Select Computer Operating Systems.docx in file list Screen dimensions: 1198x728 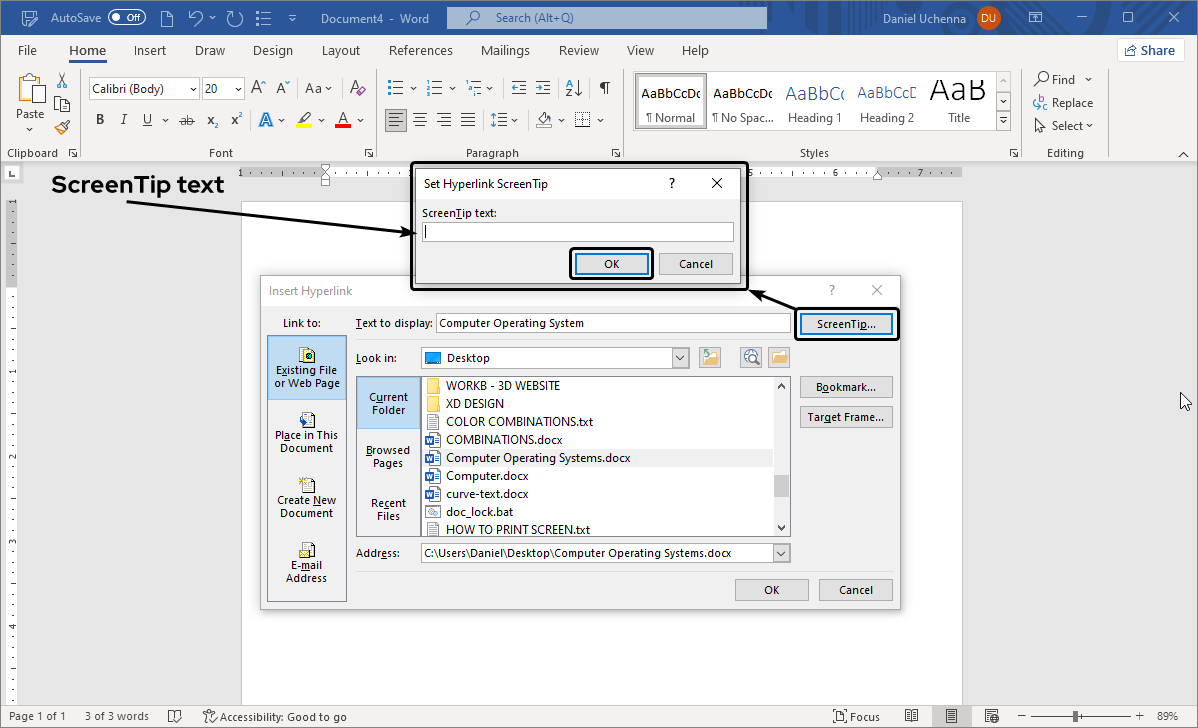click(x=537, y=457)
